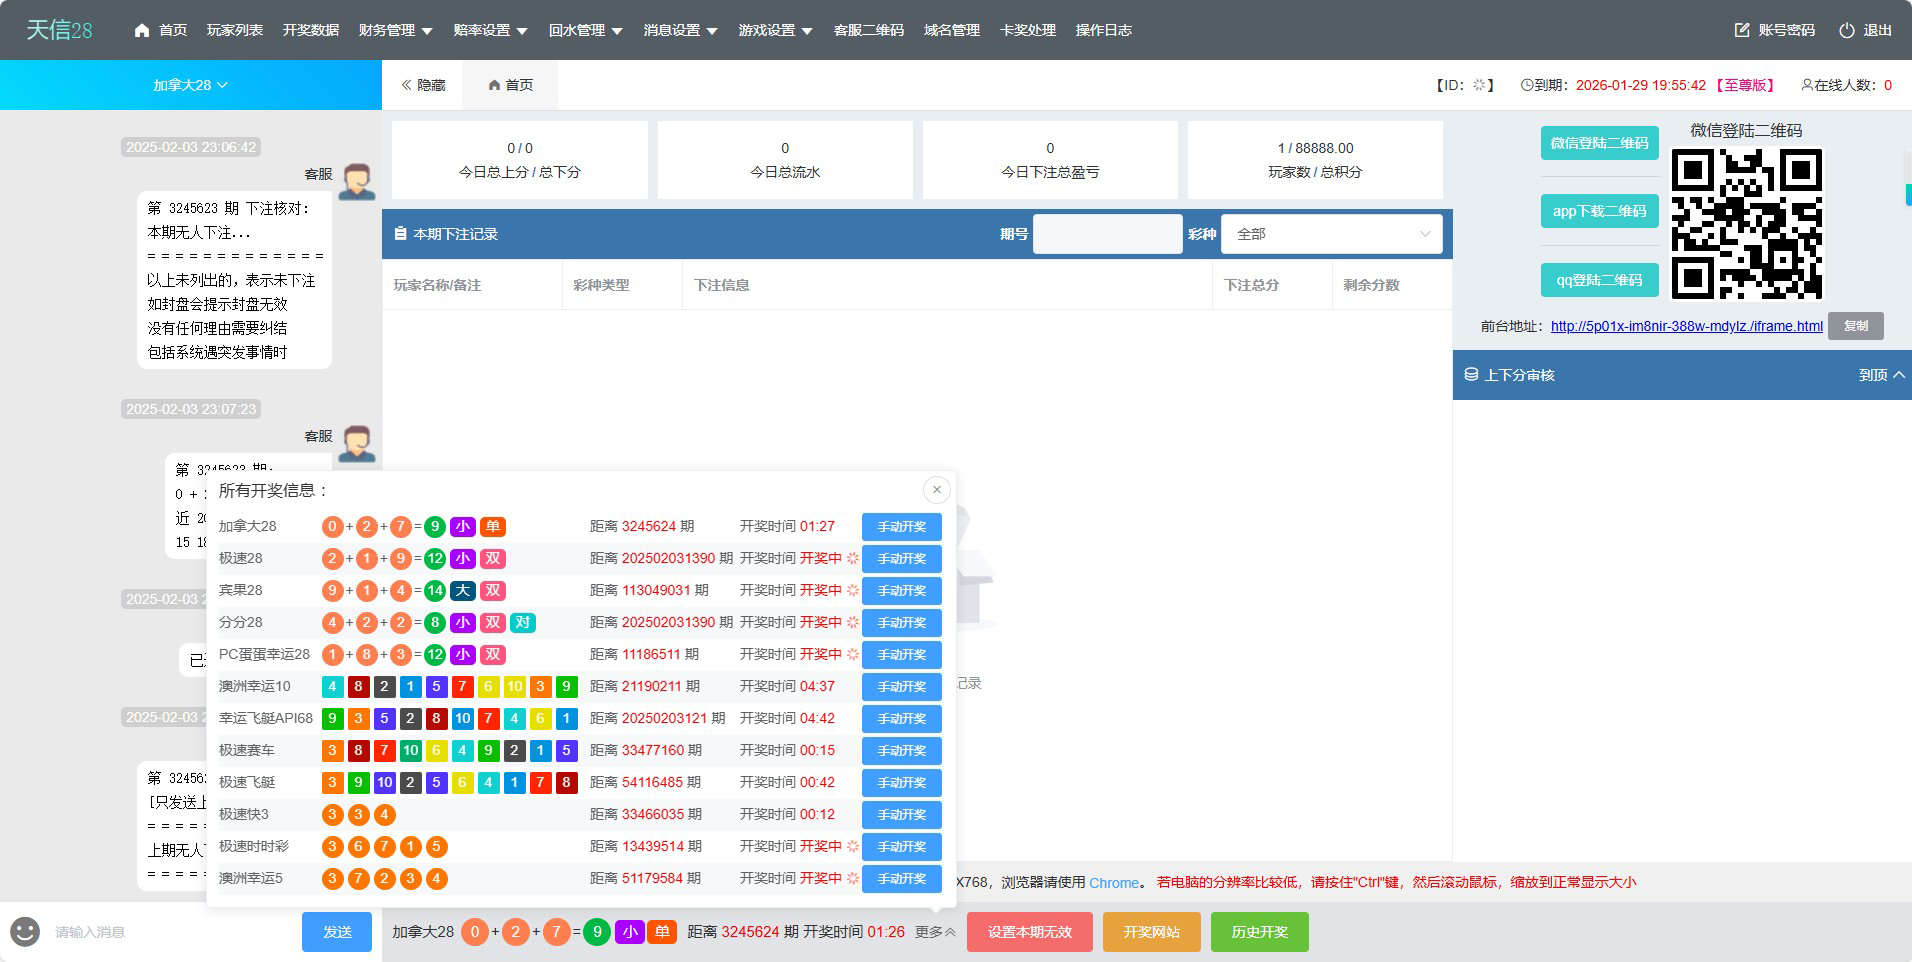Click 手动开奖 for PC蛋蛋幸运28

click(x=901, y=654)
